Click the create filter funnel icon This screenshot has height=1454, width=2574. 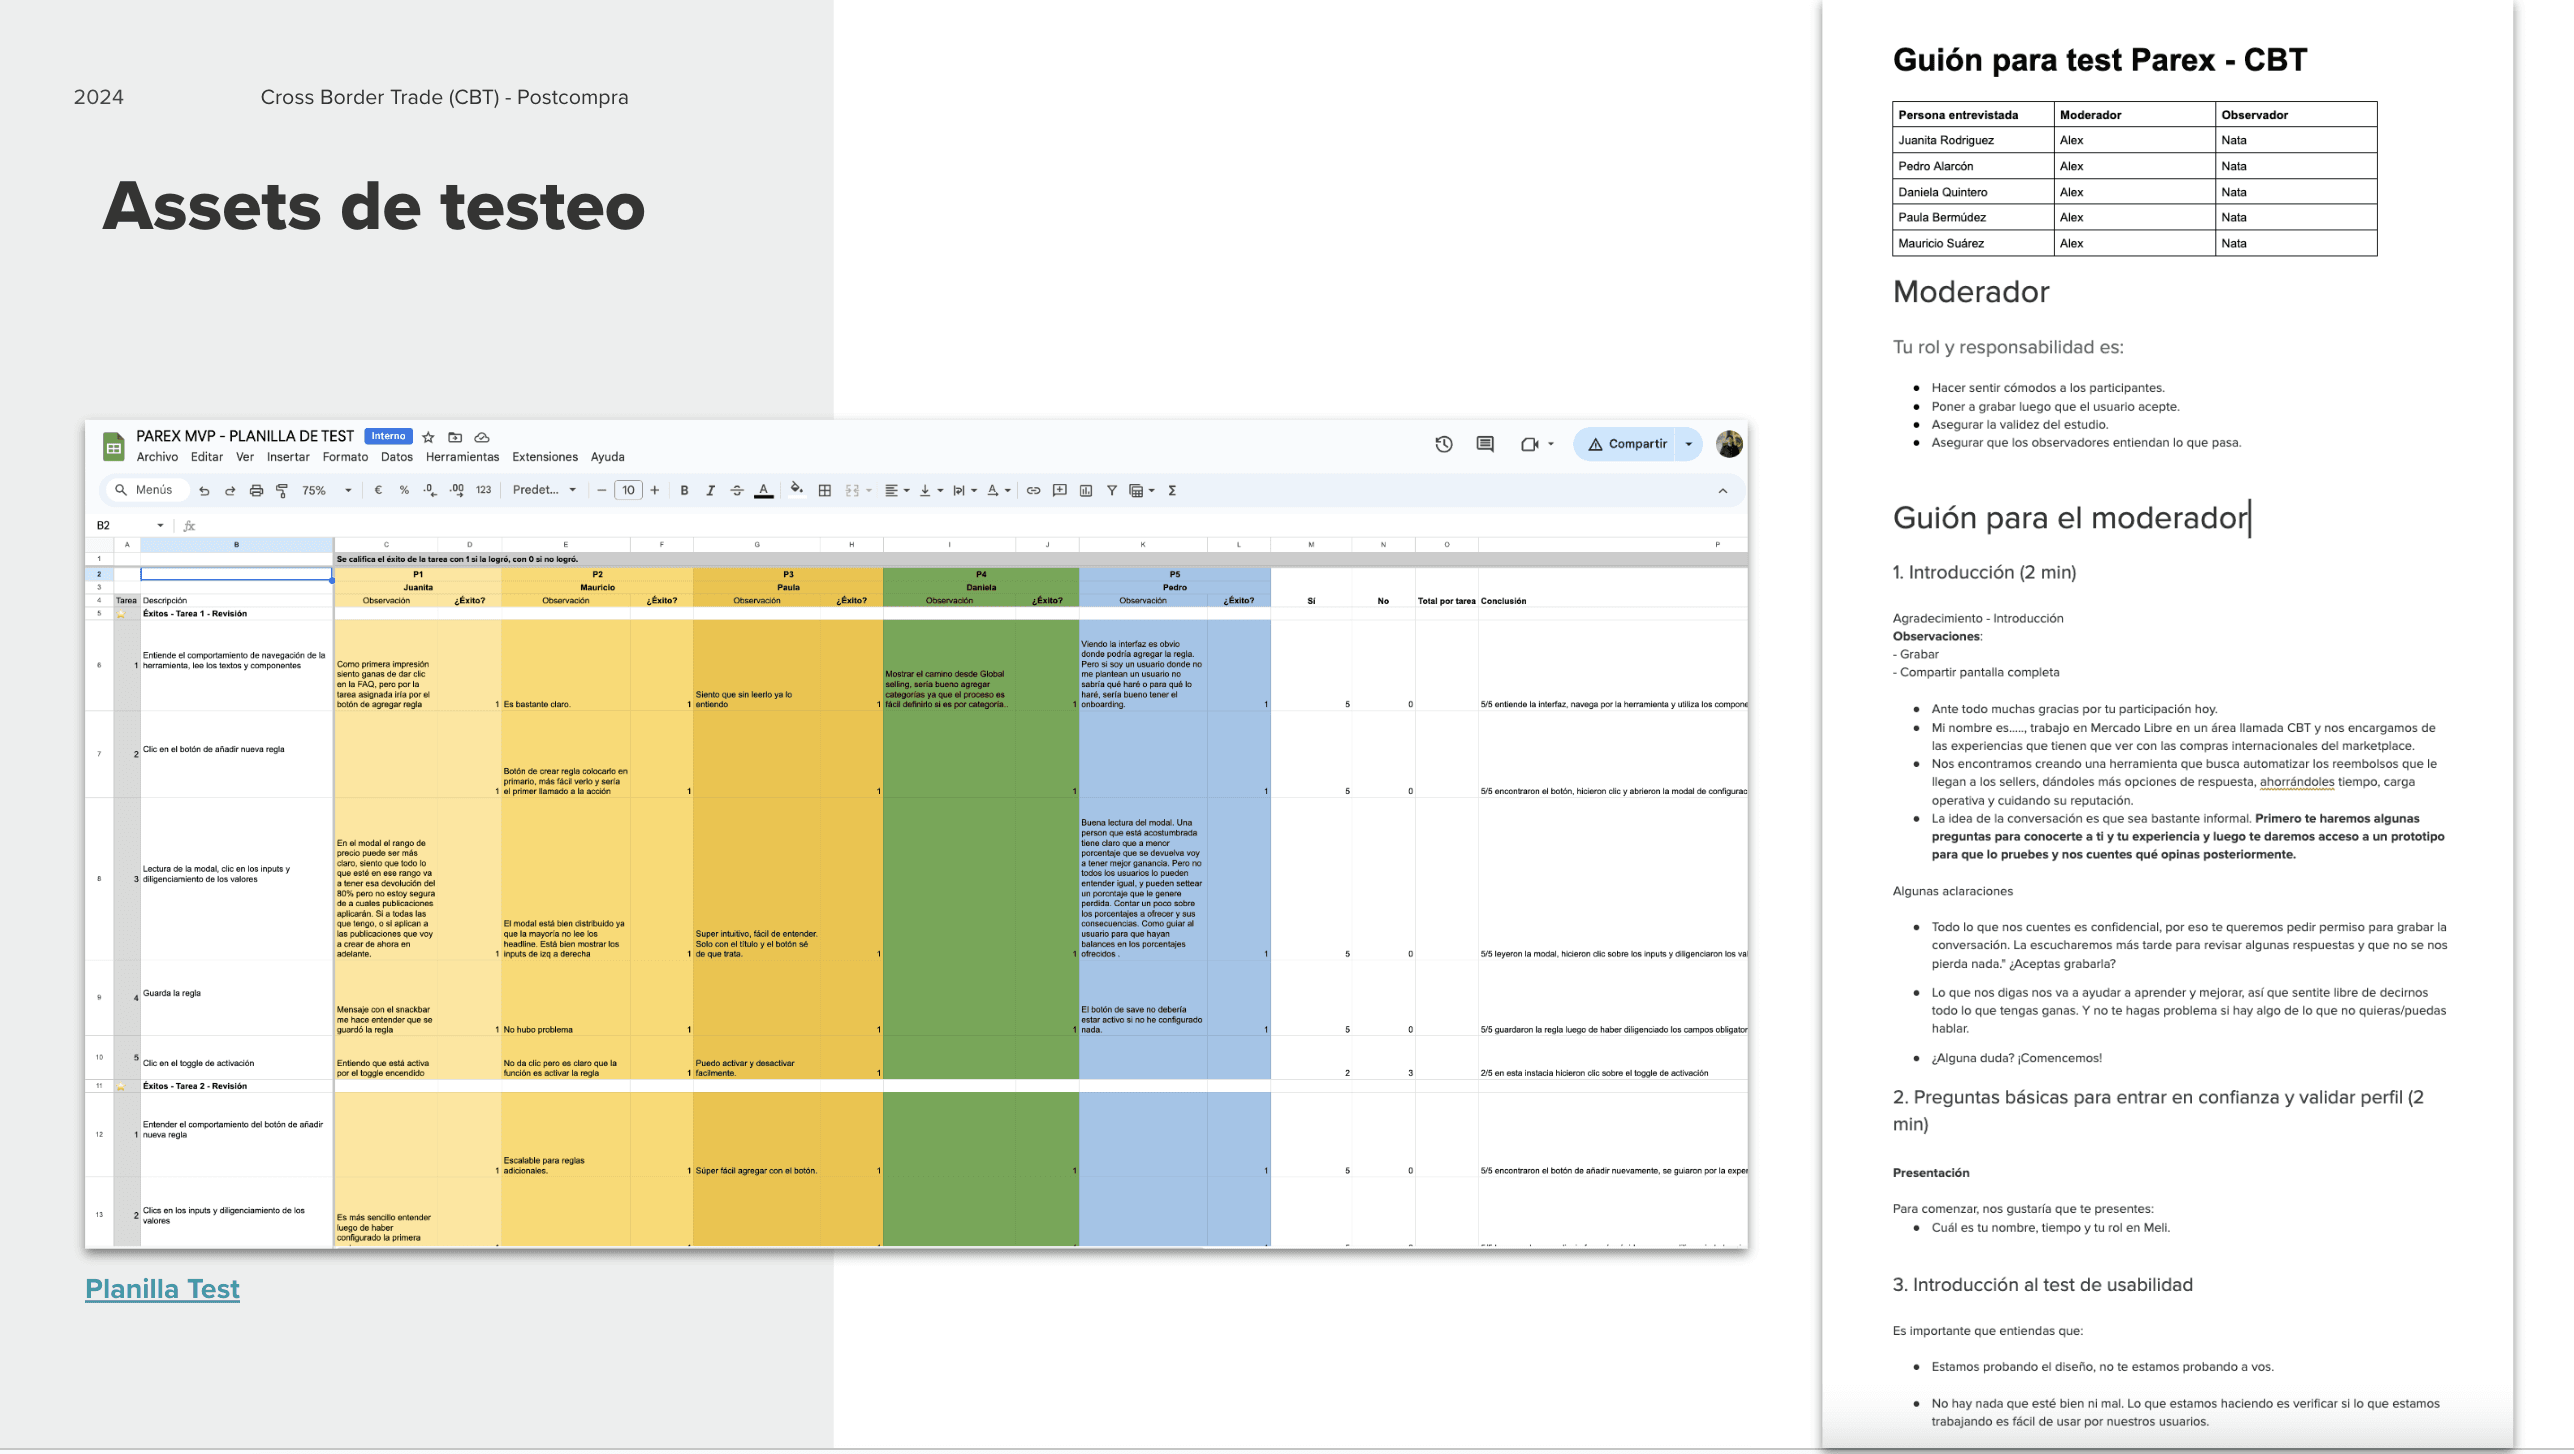click(1111, 490)
